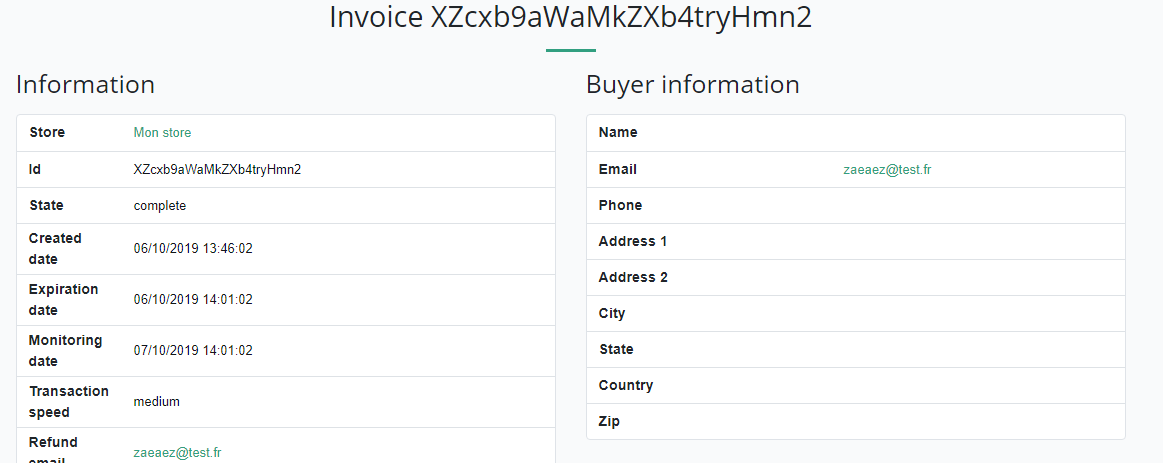
Task: Click the Information section heading
Action: 85,85
